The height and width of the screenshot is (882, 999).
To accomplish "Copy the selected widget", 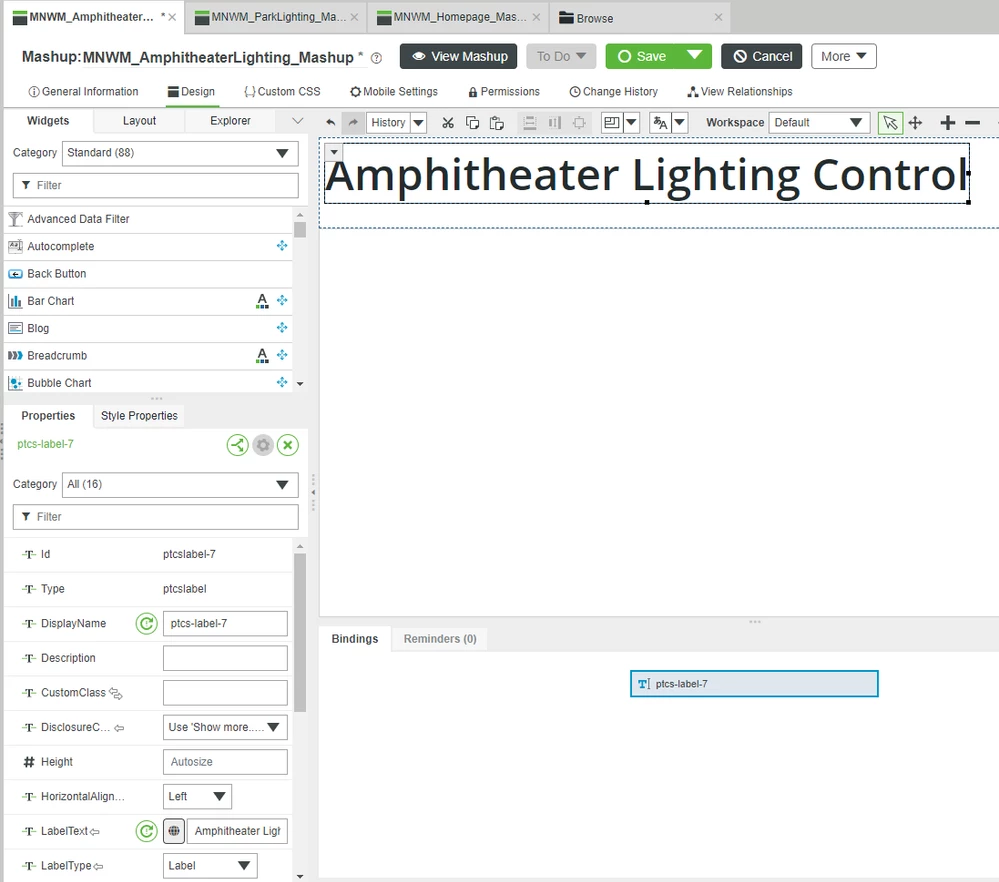I will pos(472,122).
